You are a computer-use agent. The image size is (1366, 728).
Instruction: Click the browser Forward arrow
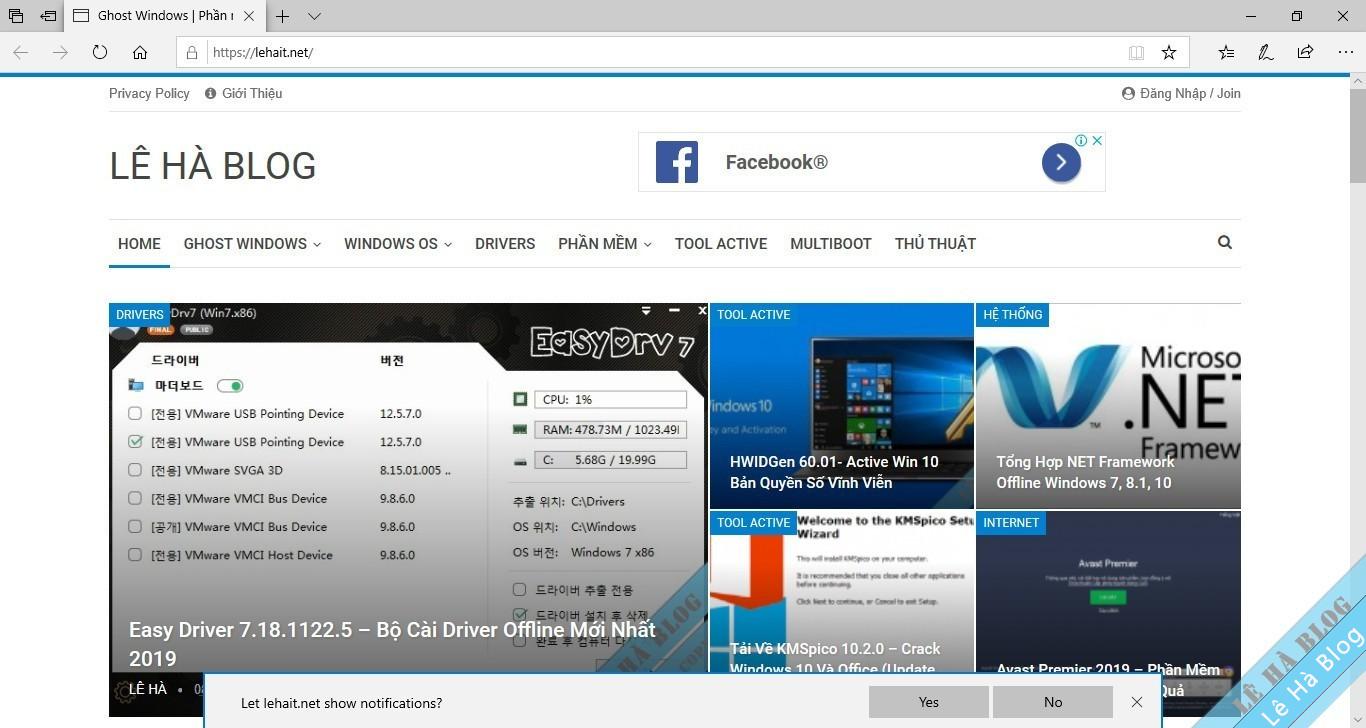point(60,52)
